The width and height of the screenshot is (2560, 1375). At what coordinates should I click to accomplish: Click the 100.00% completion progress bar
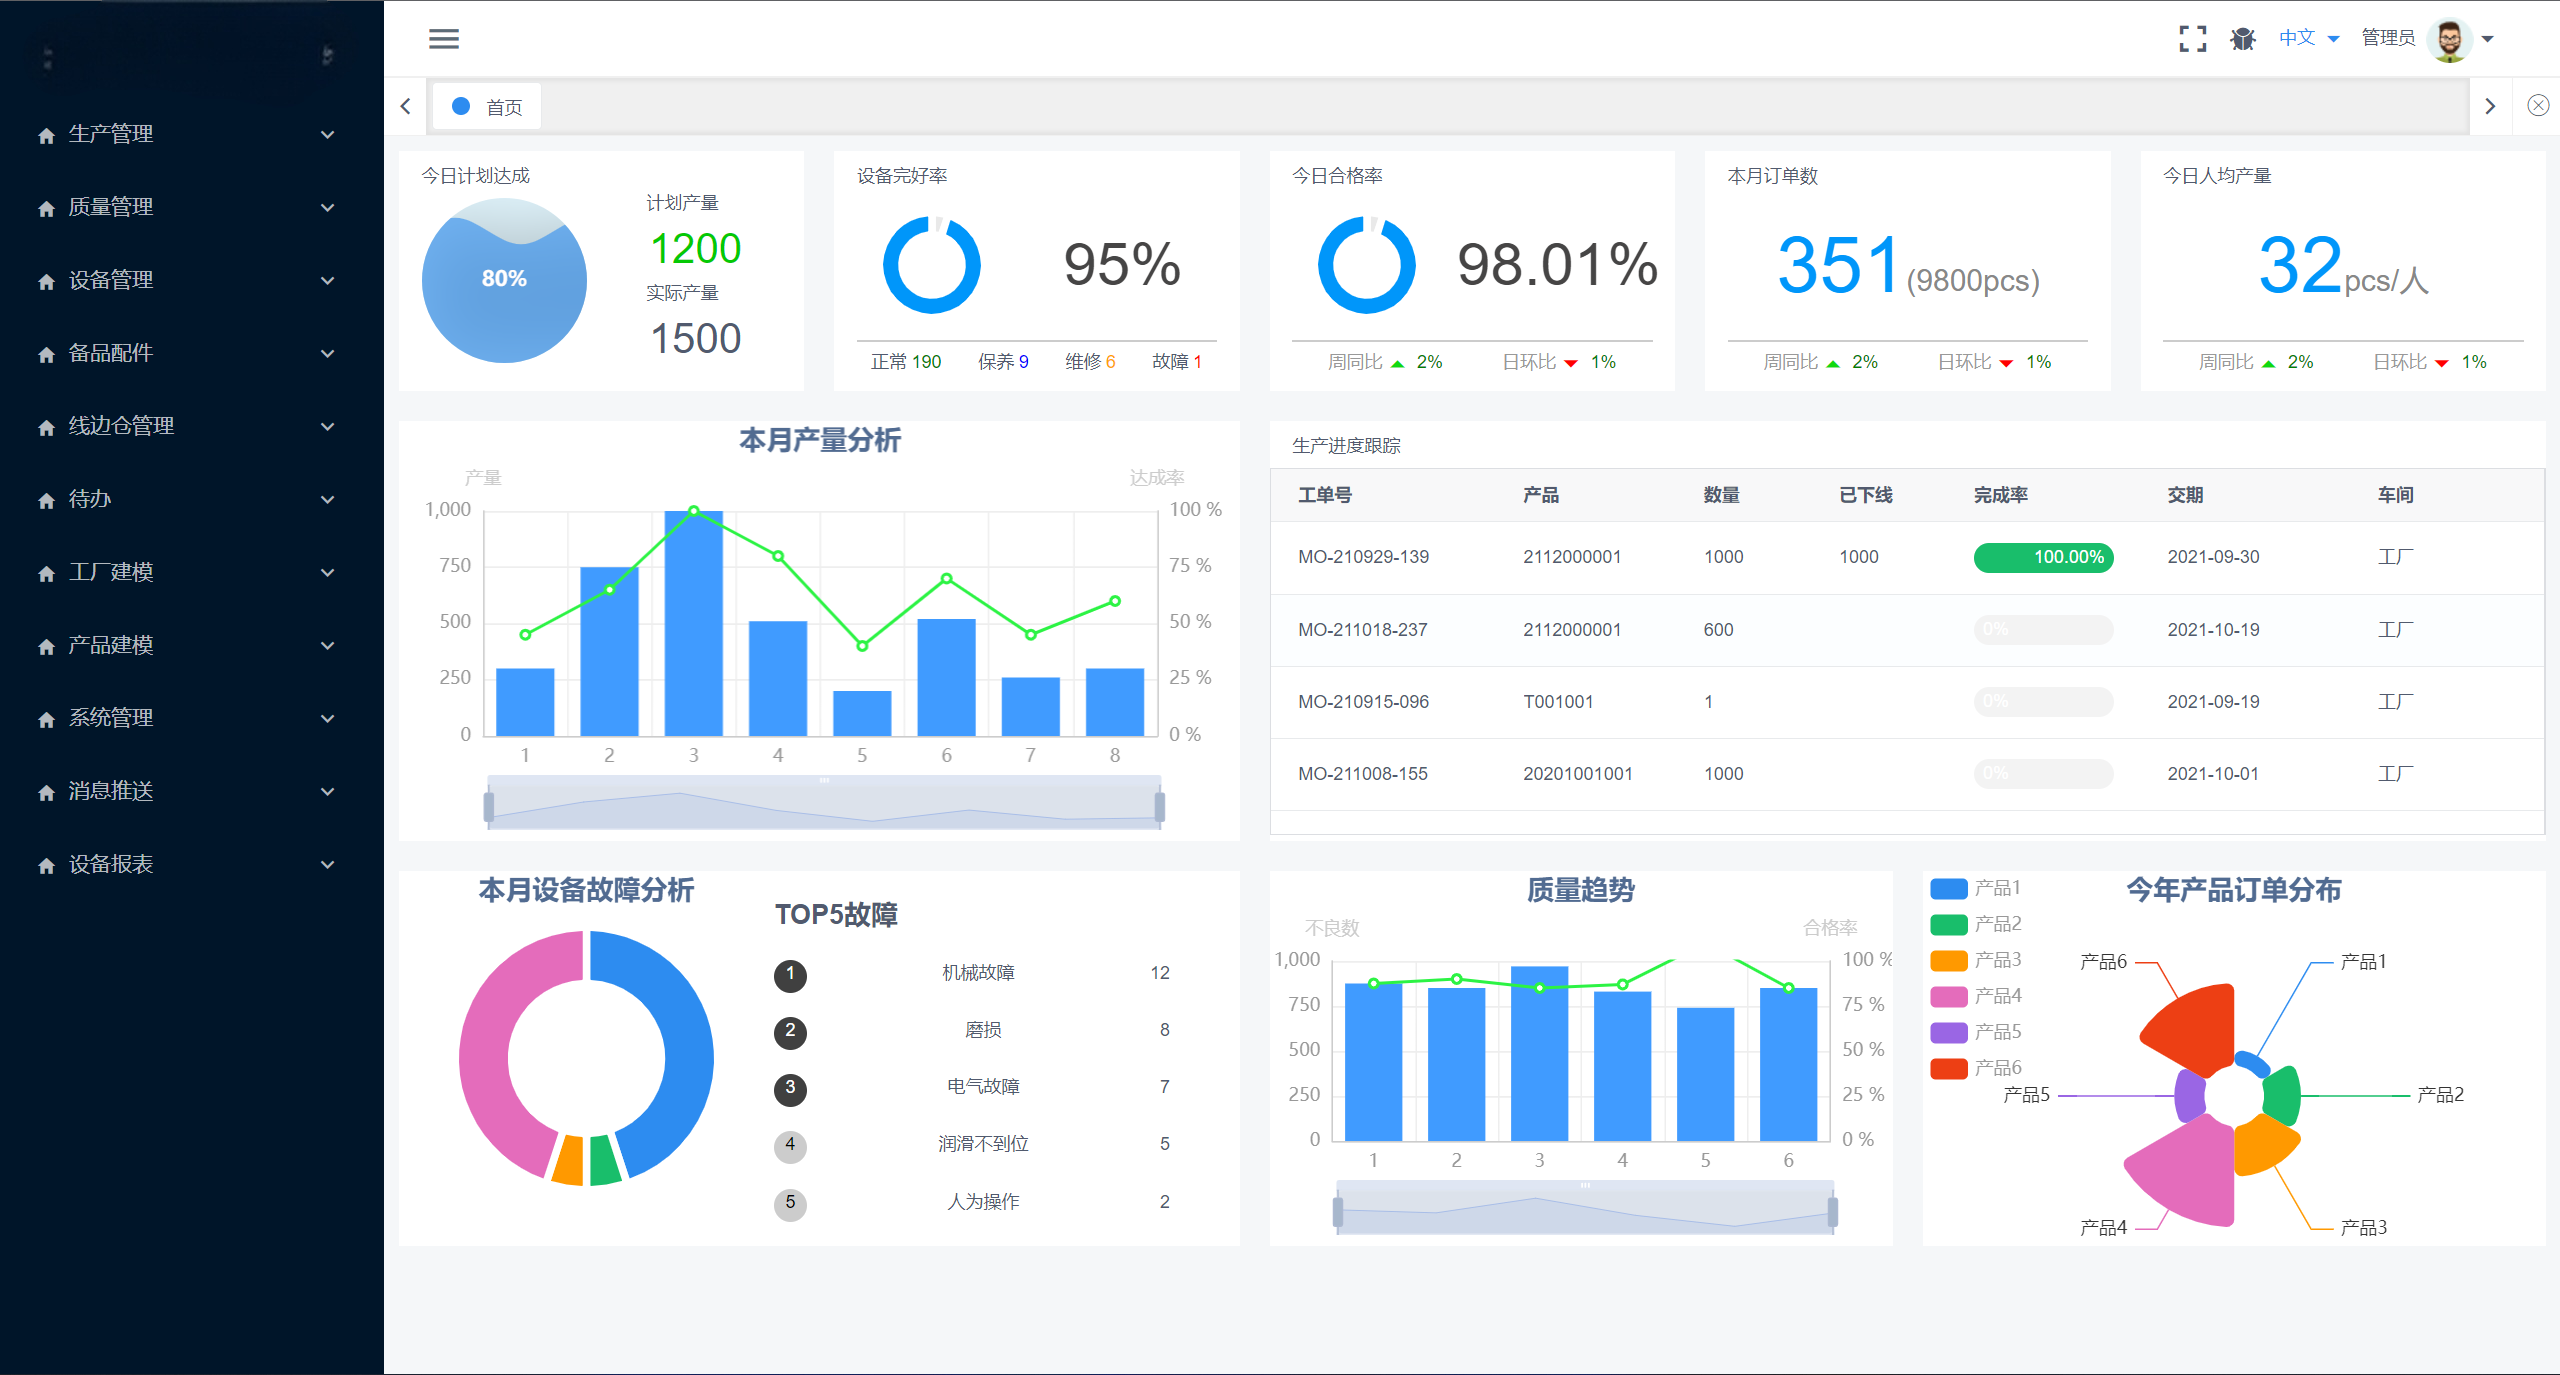(x=2043, y=557)
